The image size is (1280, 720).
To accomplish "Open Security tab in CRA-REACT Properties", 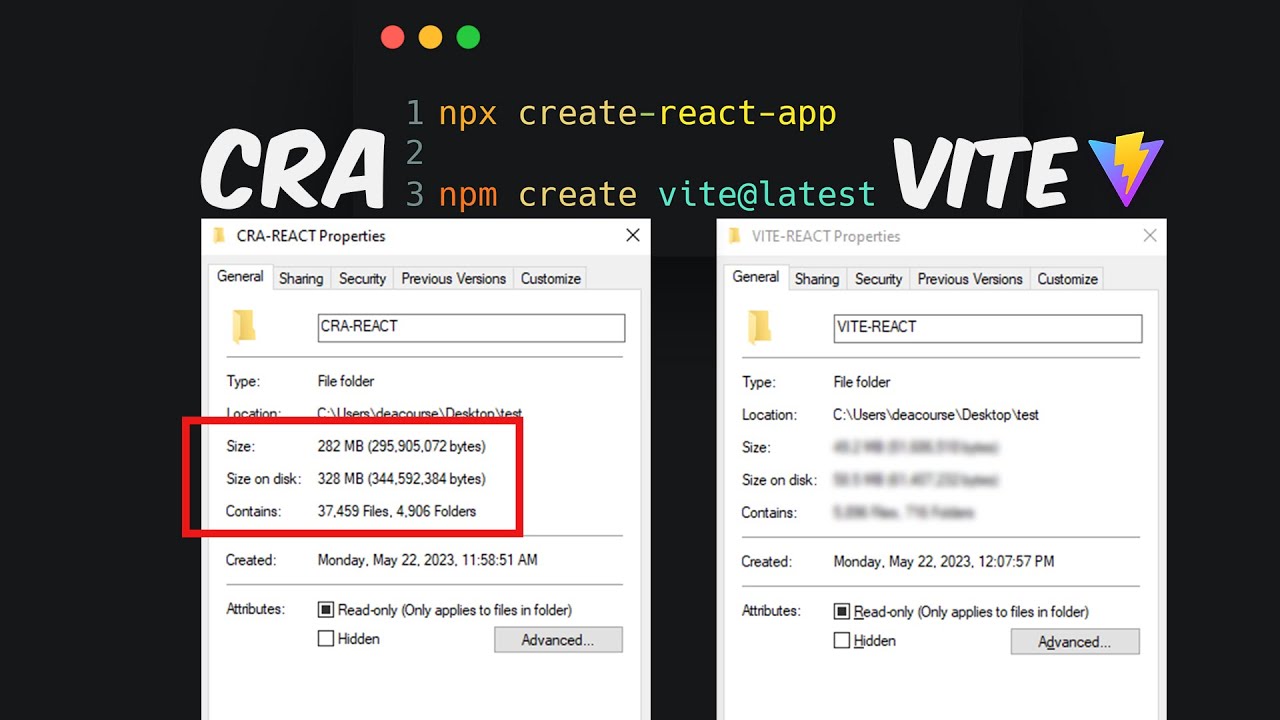I will pyautogui.click(x=362, y=279).
